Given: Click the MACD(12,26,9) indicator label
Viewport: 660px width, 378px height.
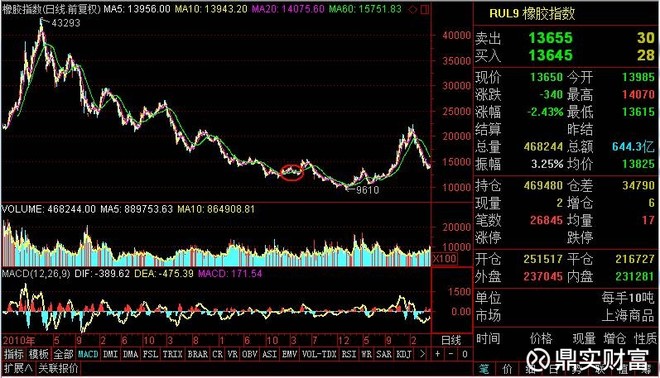Looking at the screenshot, I should click(36, 274).
